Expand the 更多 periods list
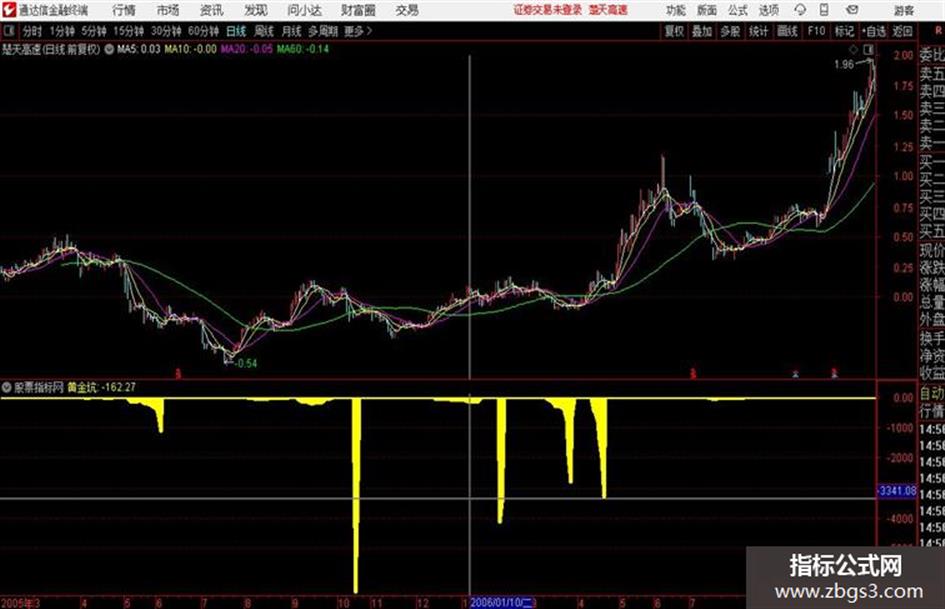The width and height of the screenshot is (945, 609). (x=358, y=31)
